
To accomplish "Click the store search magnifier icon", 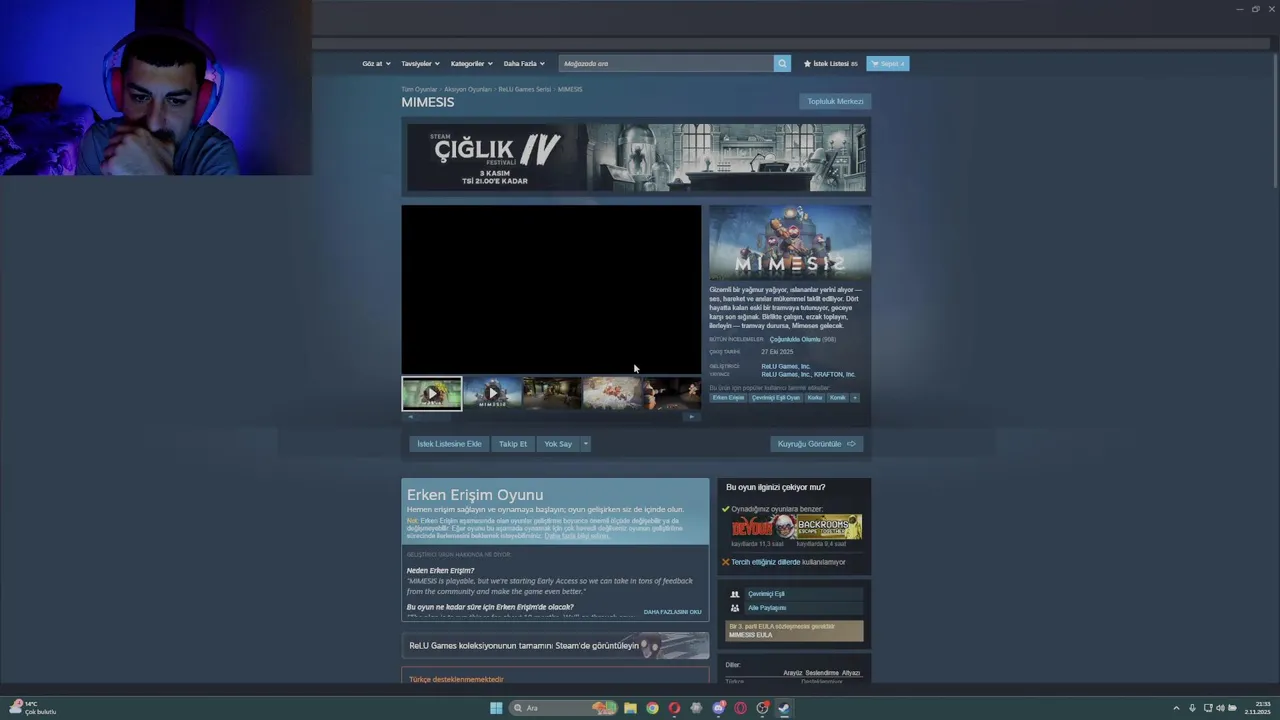I will click(782, 63).
